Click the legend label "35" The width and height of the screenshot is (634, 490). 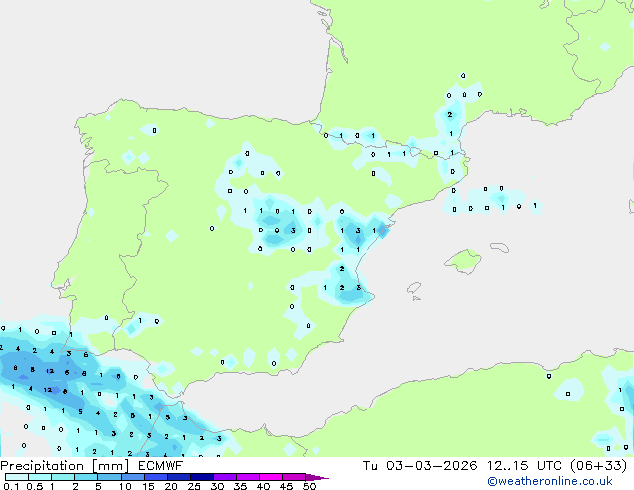pos(240,486)
